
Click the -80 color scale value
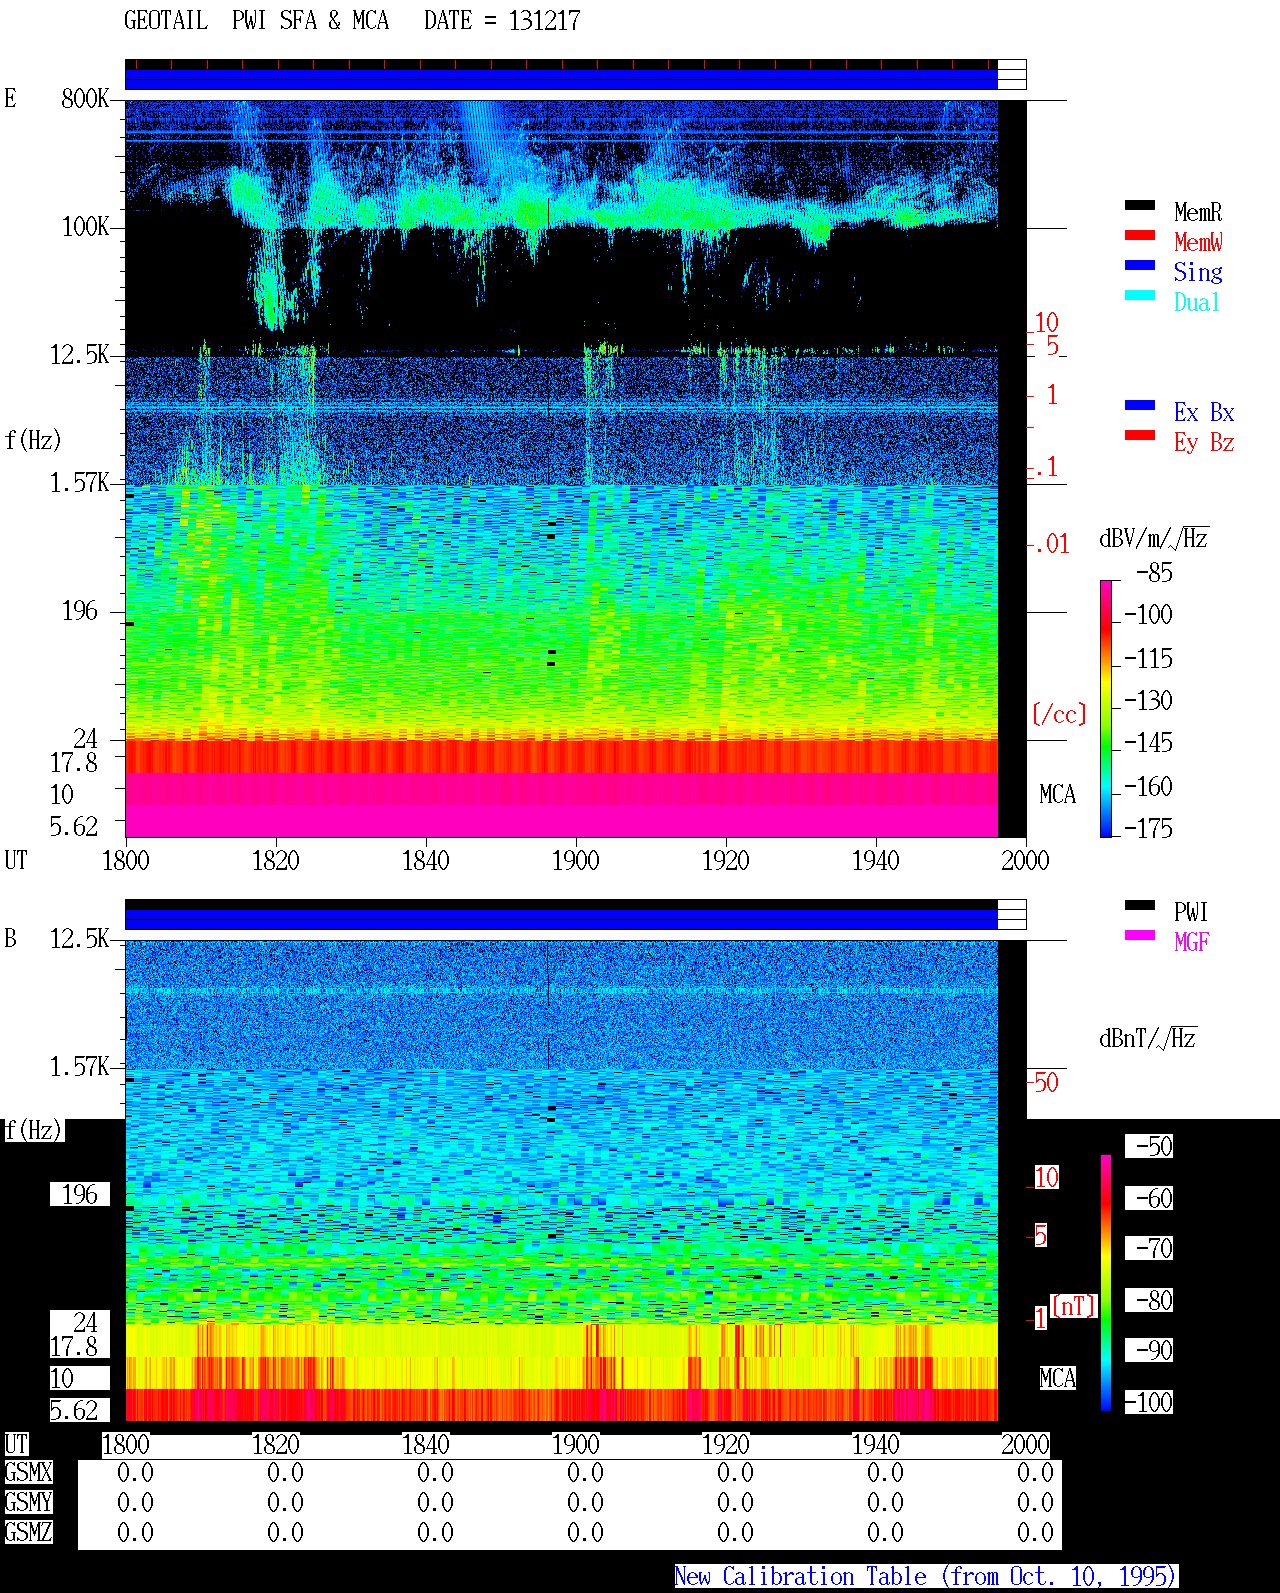pos(1149,1300)
